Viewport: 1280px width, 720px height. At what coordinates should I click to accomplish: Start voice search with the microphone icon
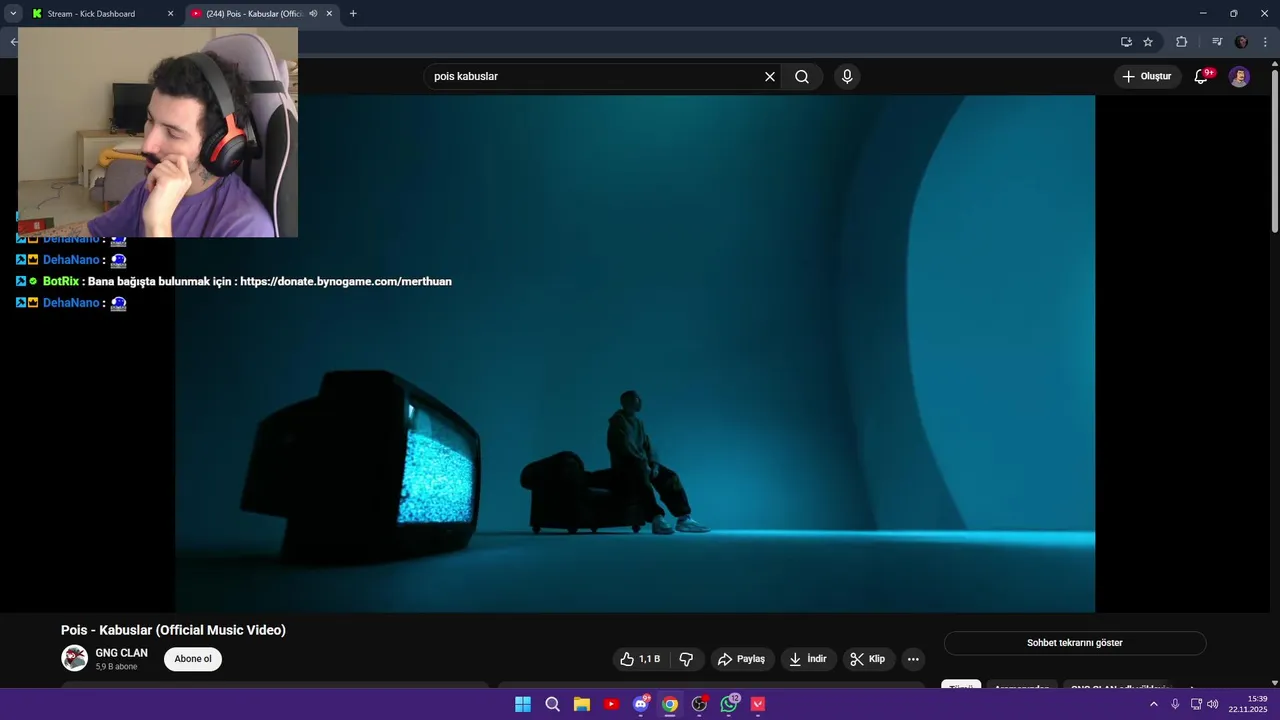tap(847, 77)
